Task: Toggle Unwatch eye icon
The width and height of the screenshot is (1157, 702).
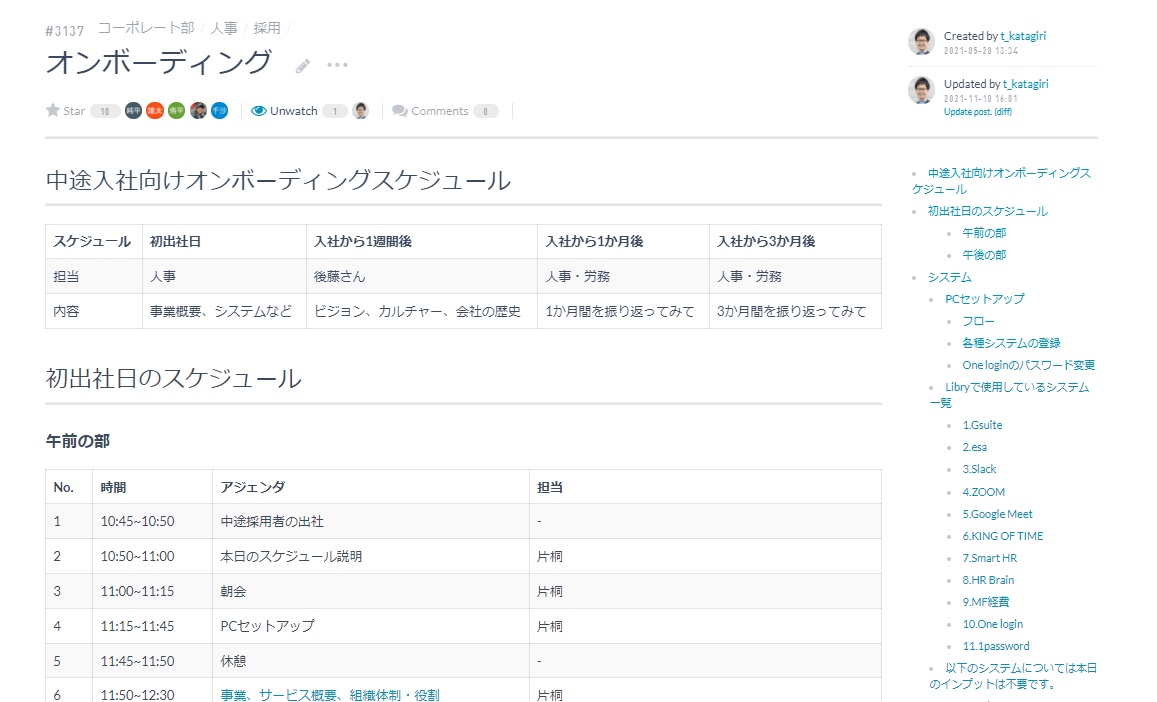Action: (x=258, y=111)
